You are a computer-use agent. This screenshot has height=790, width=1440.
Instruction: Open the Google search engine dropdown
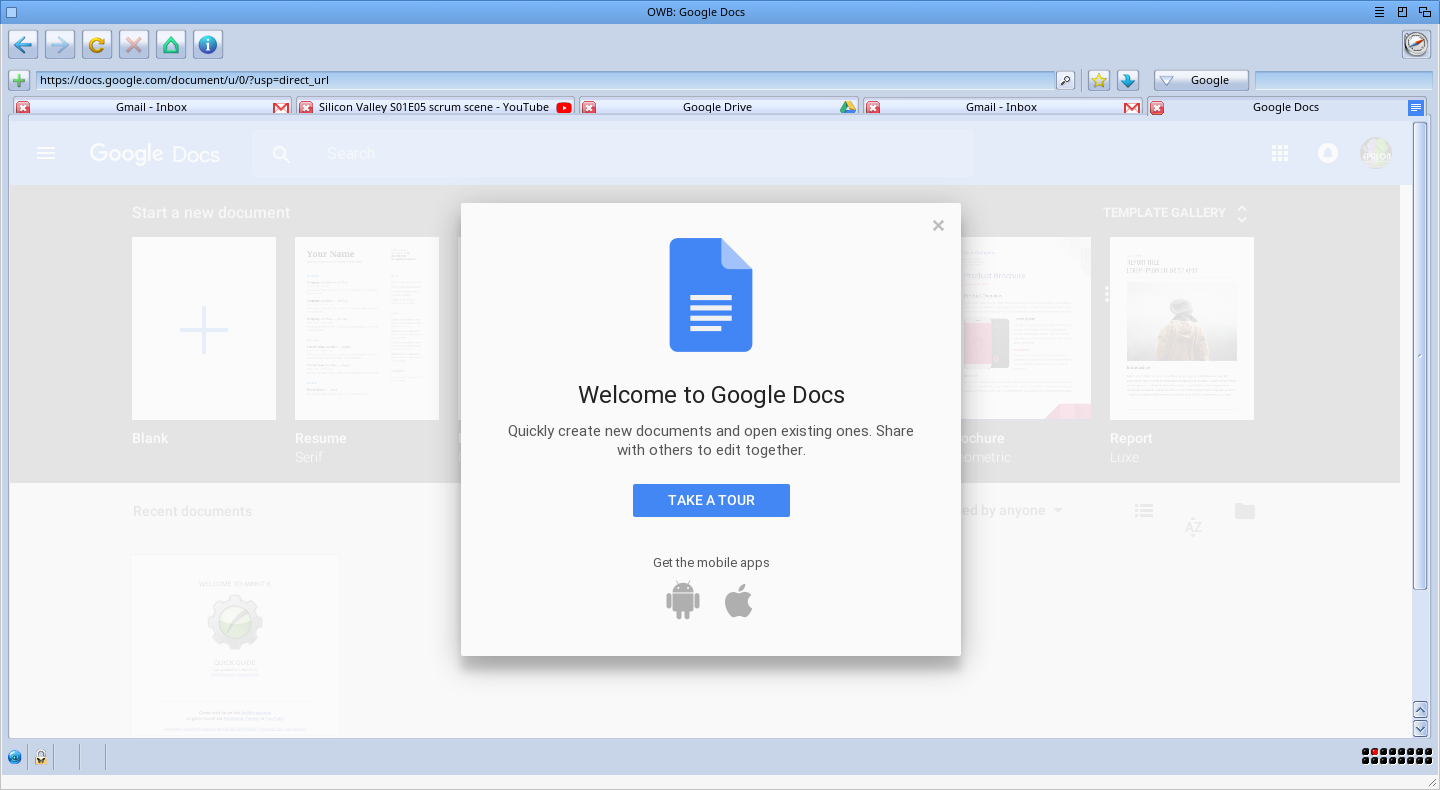pos(1201,80)
